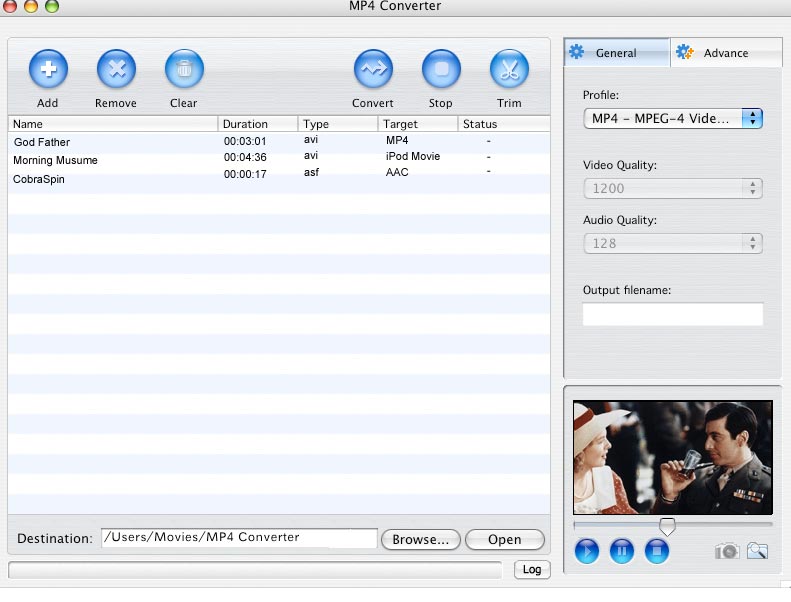Play the video preview

[x=588, y=551]
